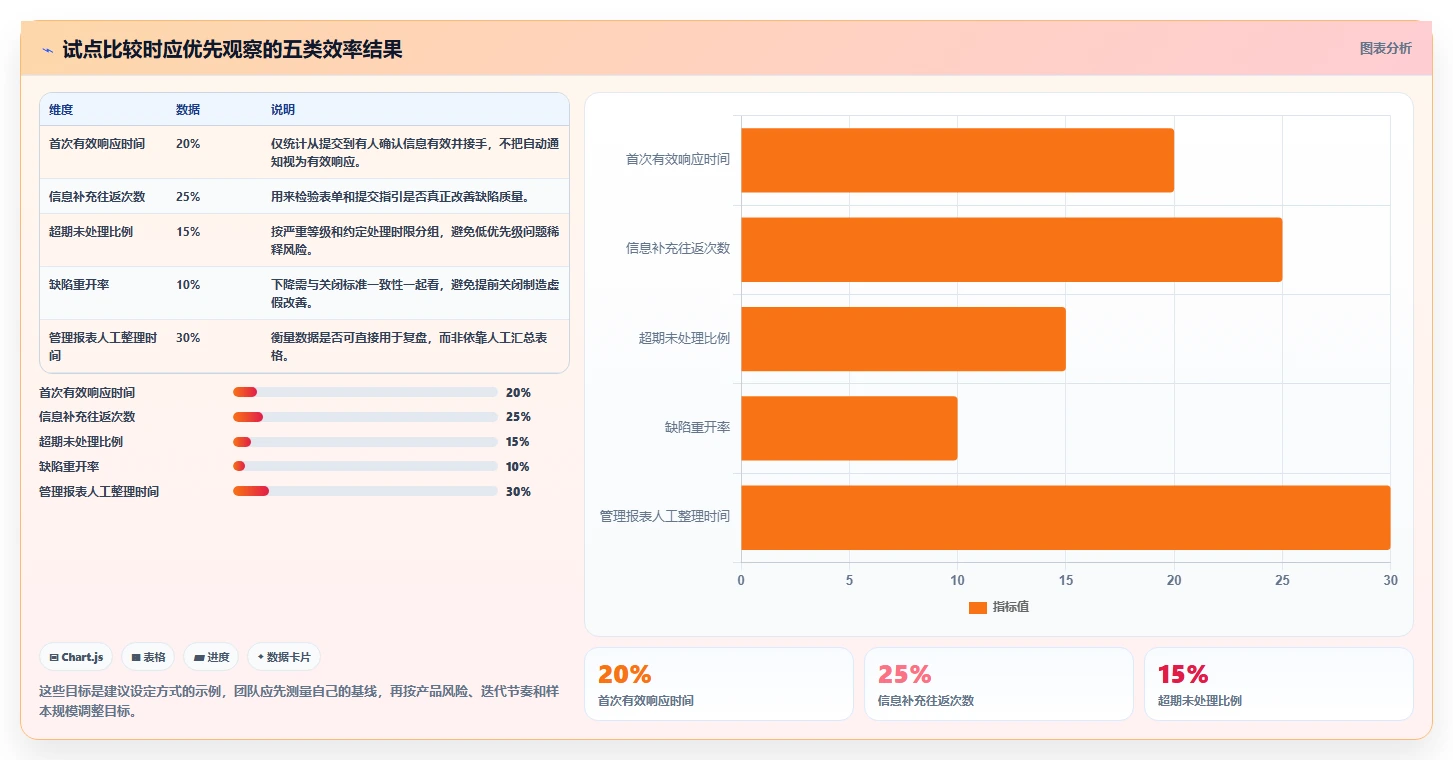Screen dimensions: 1453x760
Task: Open the 20% 首次有效响应时间 stat card
Action: pyautogui.click(x=719, y=684)
